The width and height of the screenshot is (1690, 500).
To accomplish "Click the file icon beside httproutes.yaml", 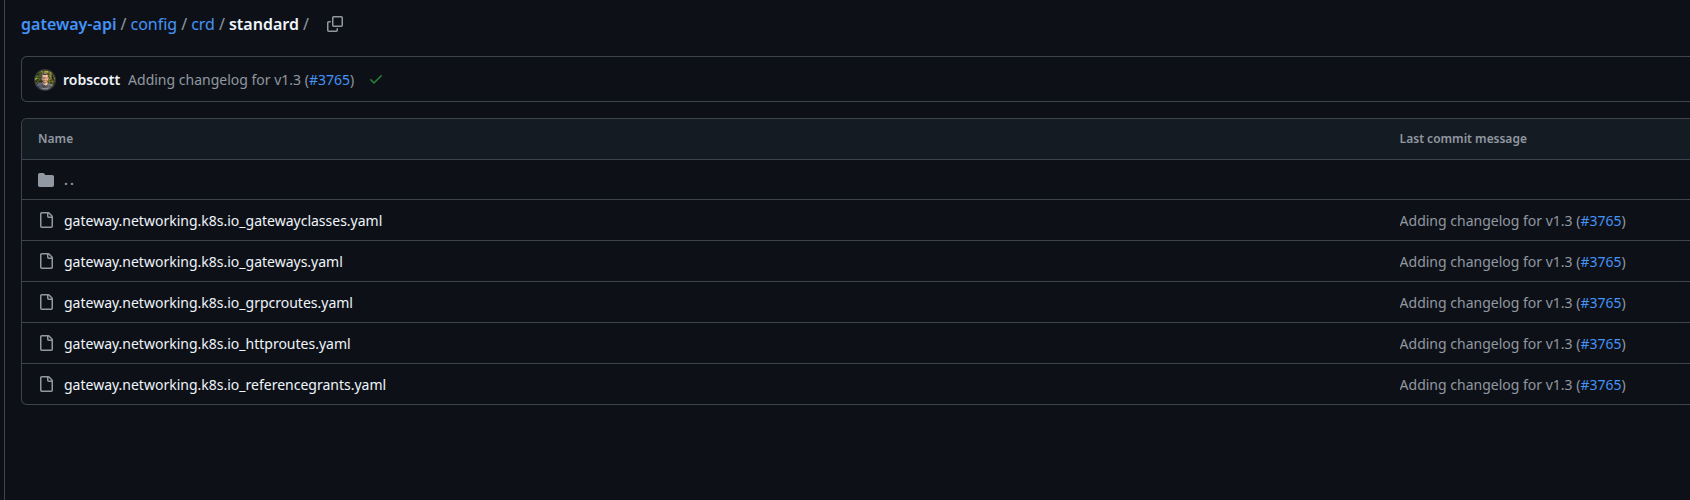I will click(x=46, y=343).
